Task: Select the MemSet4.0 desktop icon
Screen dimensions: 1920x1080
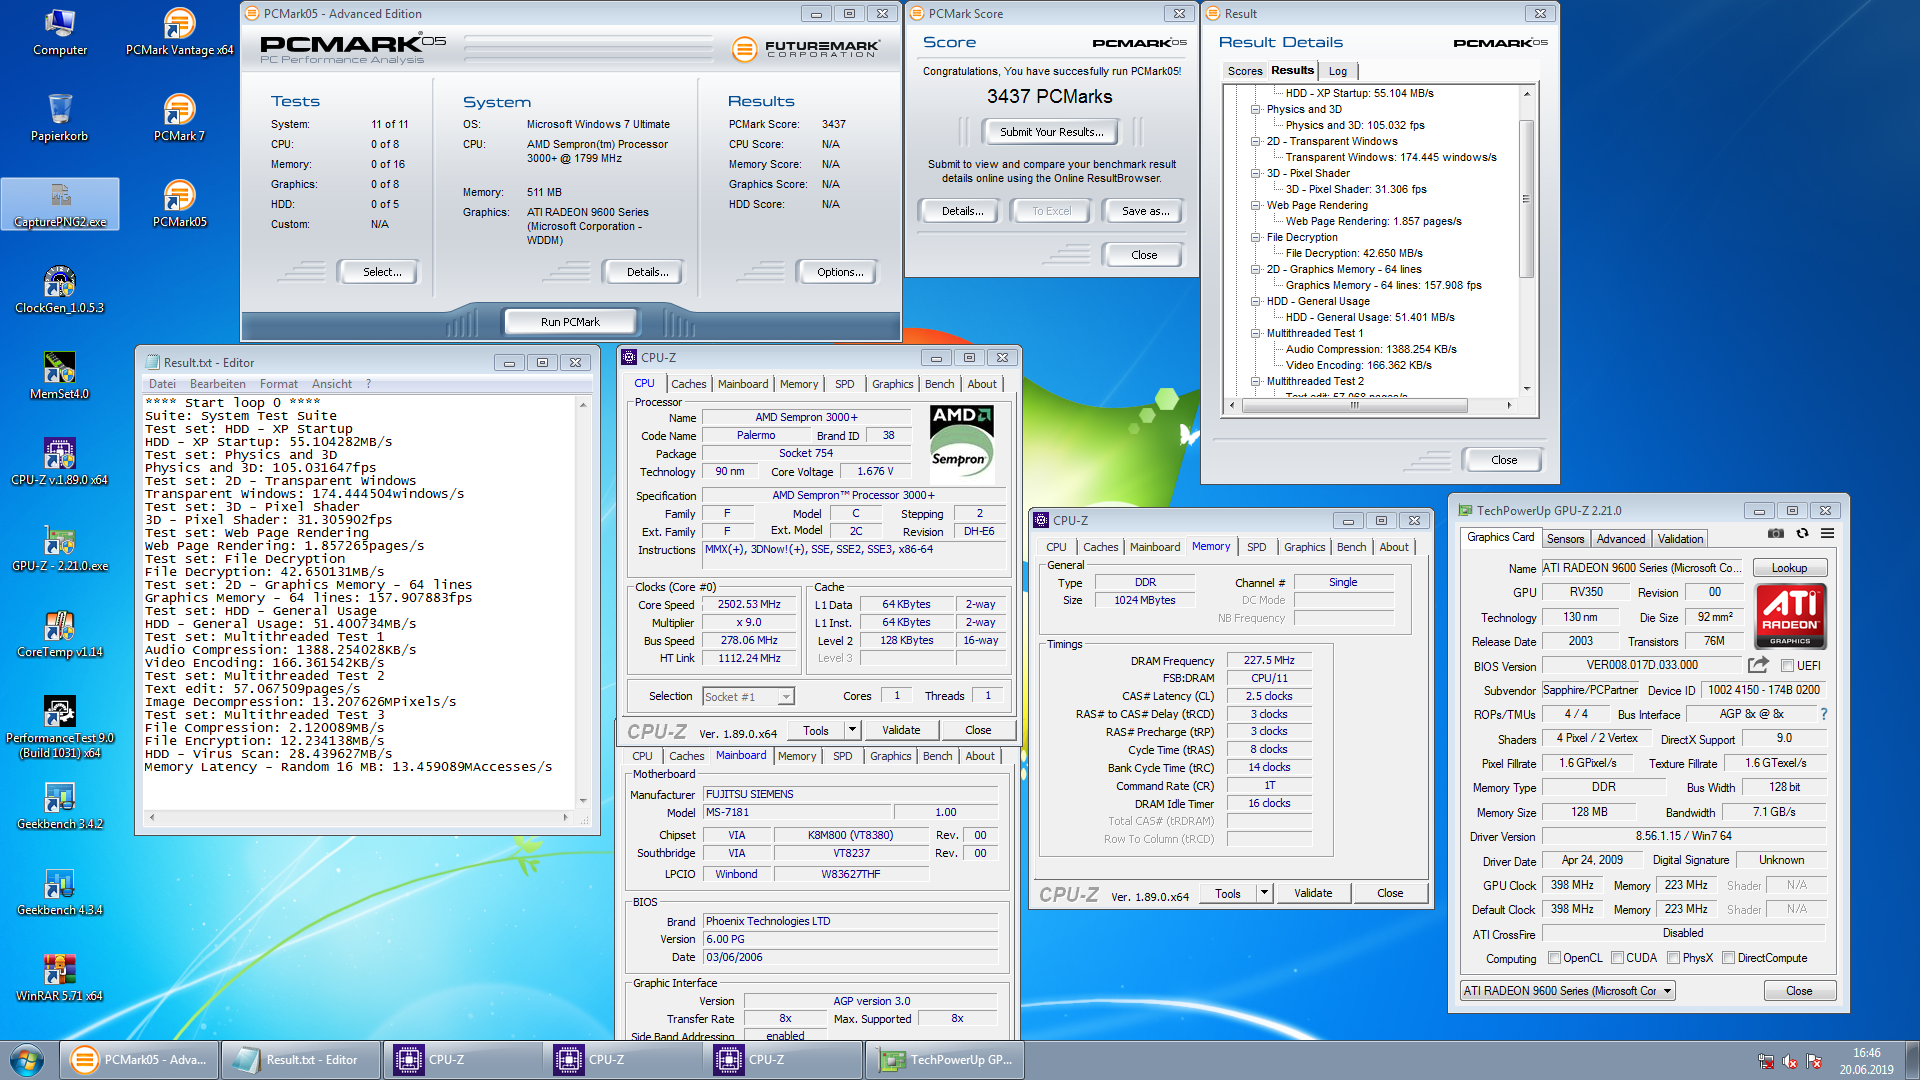Action: coord(60,376)
